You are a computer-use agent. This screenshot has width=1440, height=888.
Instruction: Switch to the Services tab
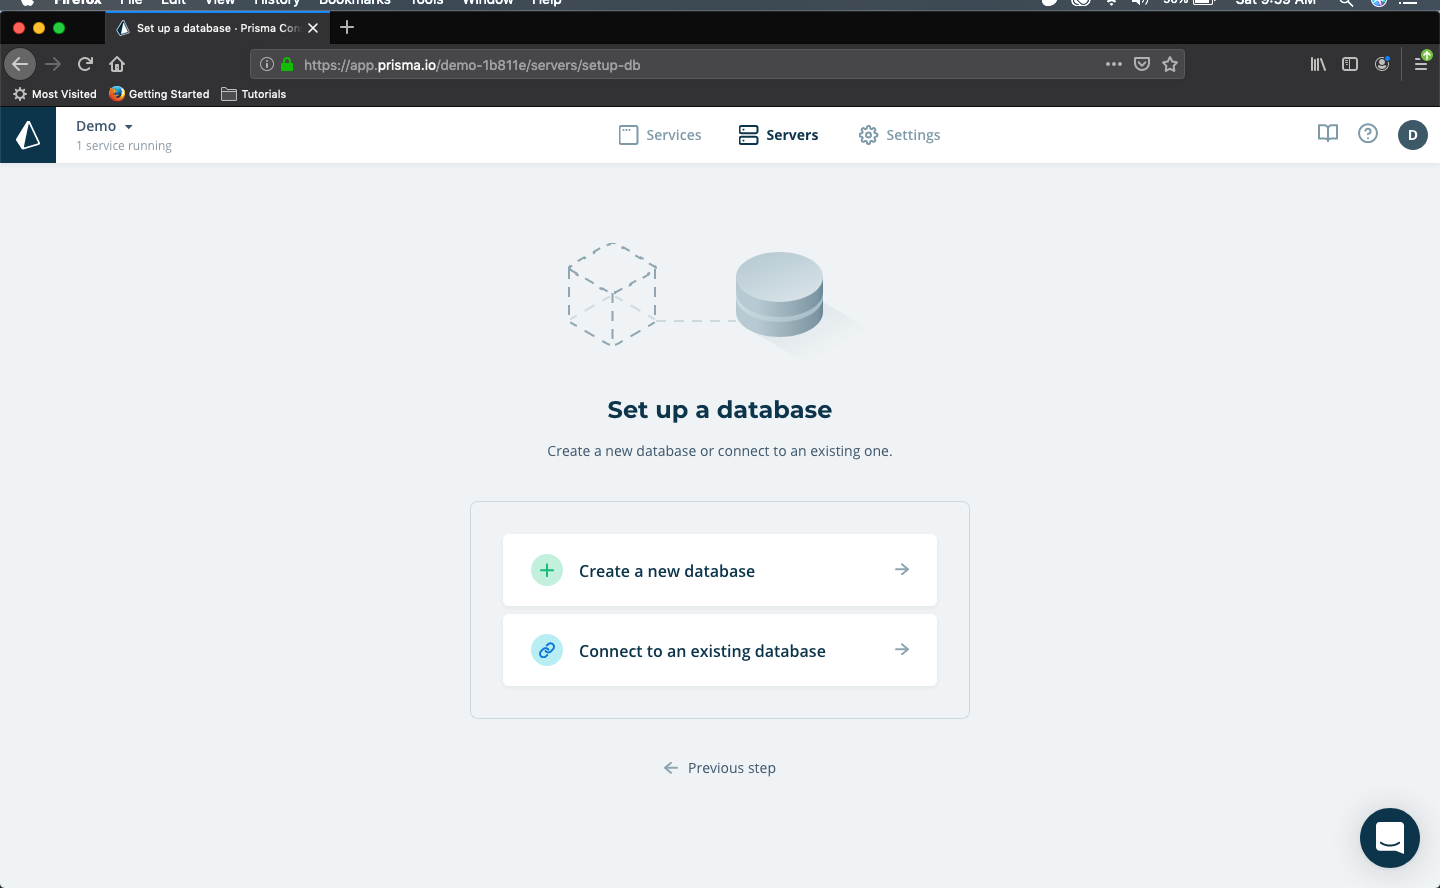pyautogui.click(x=660, y=135)
